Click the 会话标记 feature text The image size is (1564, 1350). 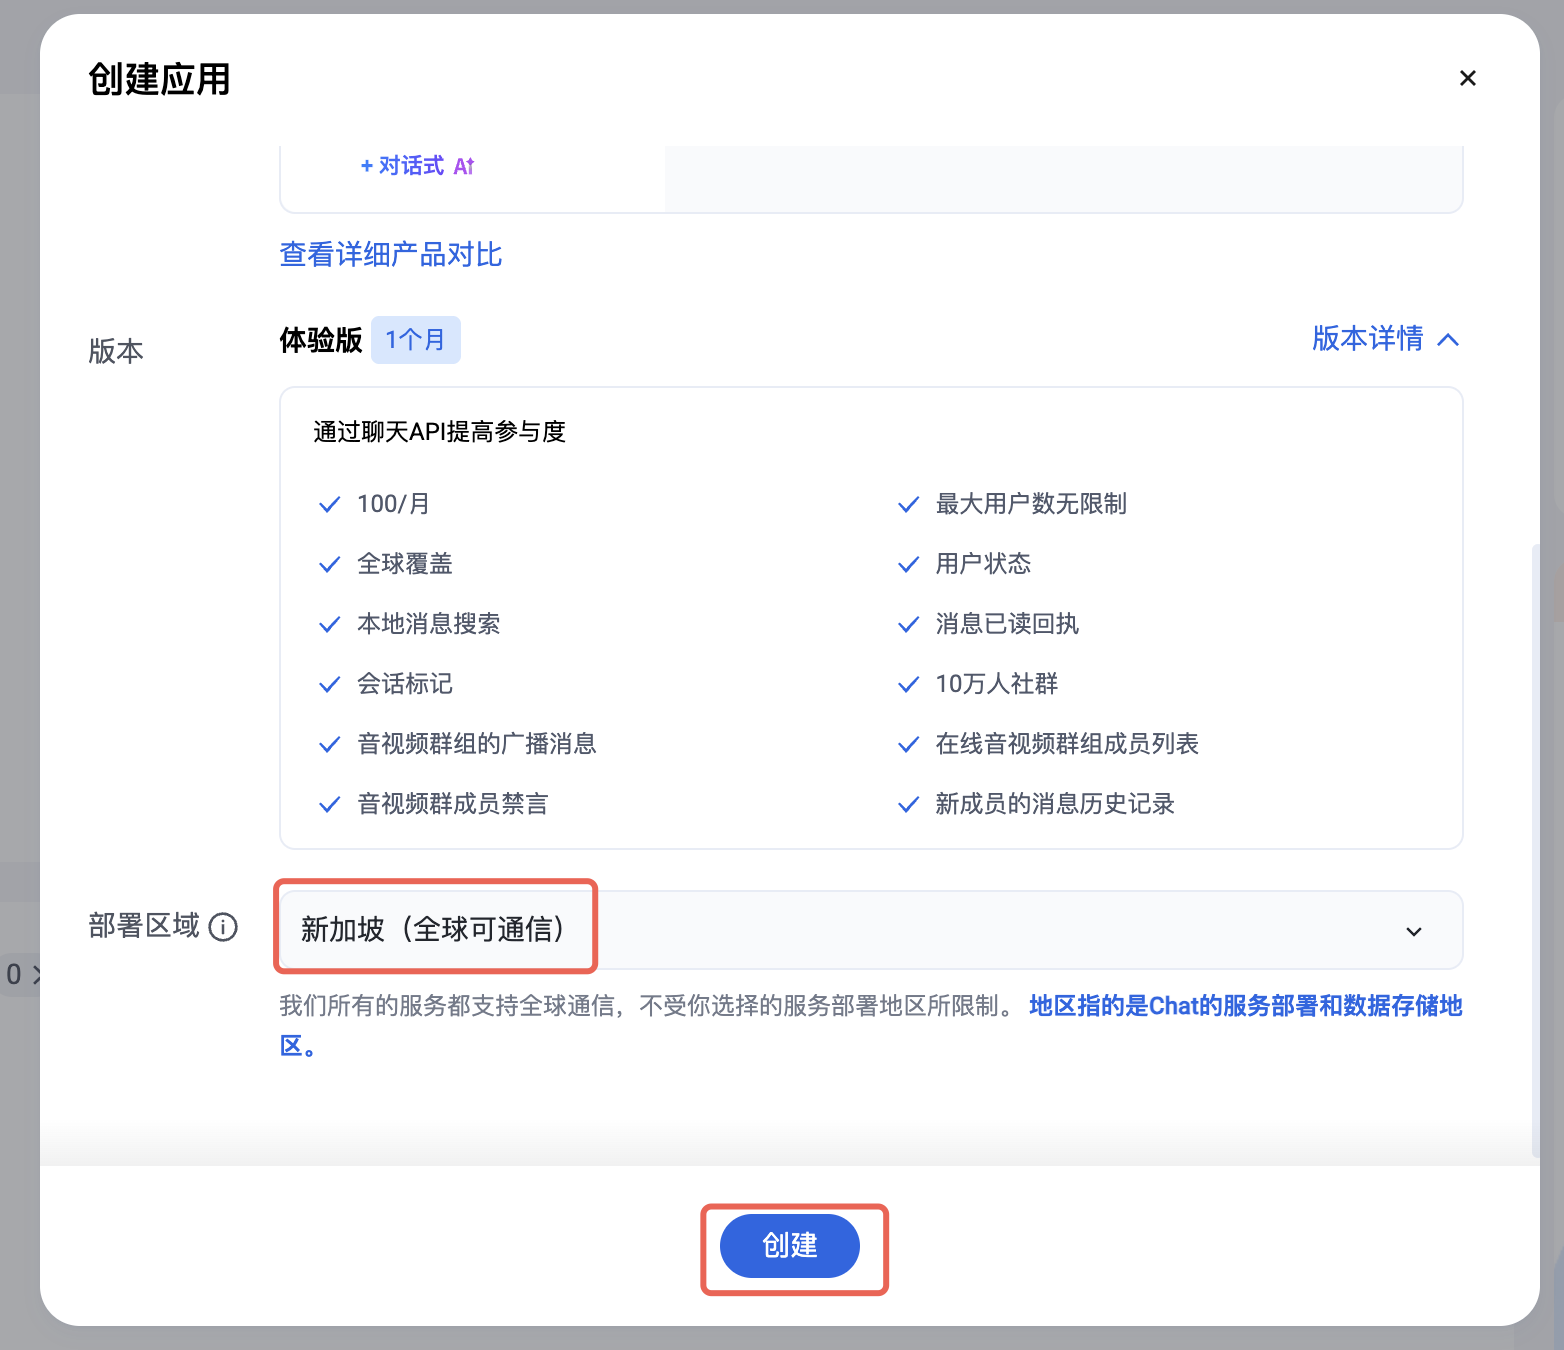[x=405, y=684]
